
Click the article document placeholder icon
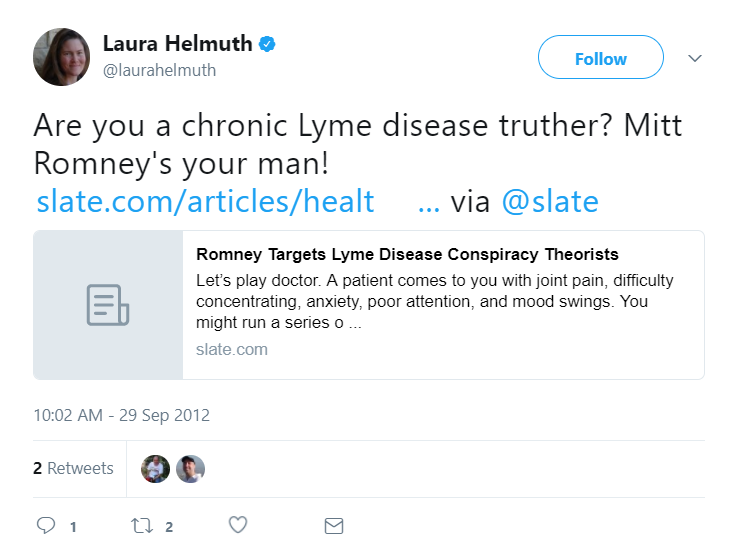click(x=108, y=305)
